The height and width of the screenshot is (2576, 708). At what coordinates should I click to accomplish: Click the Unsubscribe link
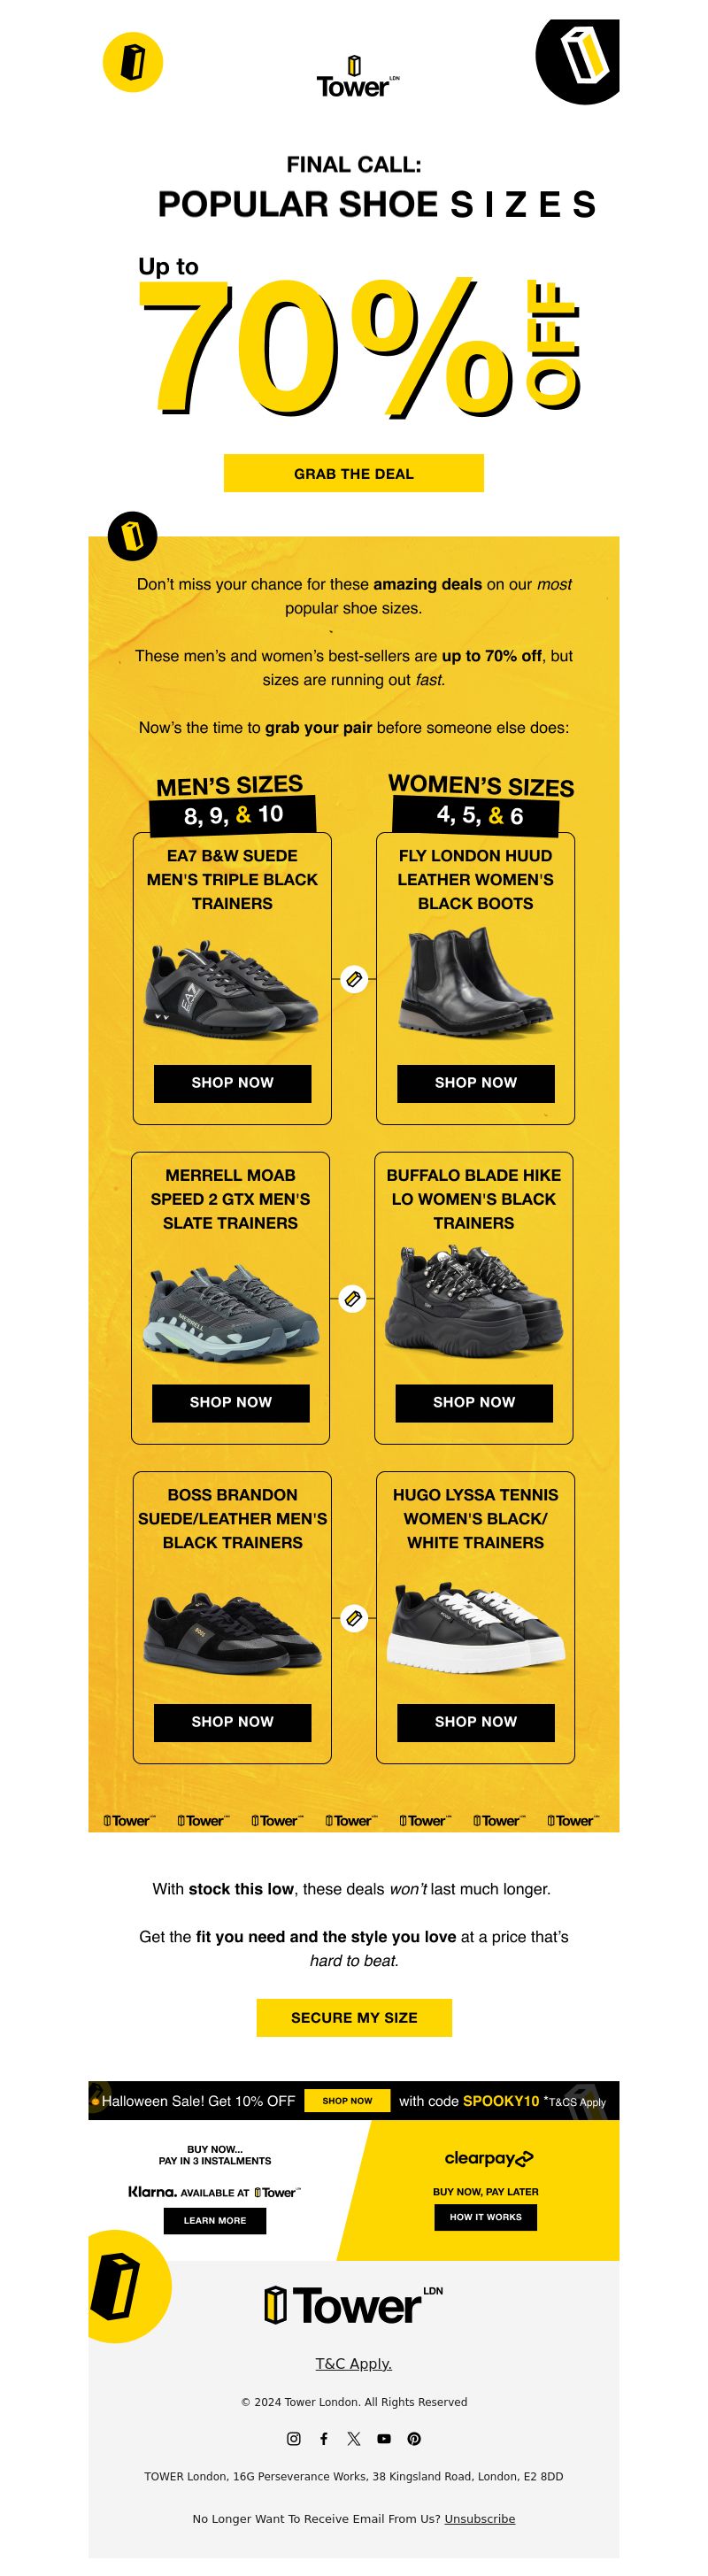(480, 2518)
